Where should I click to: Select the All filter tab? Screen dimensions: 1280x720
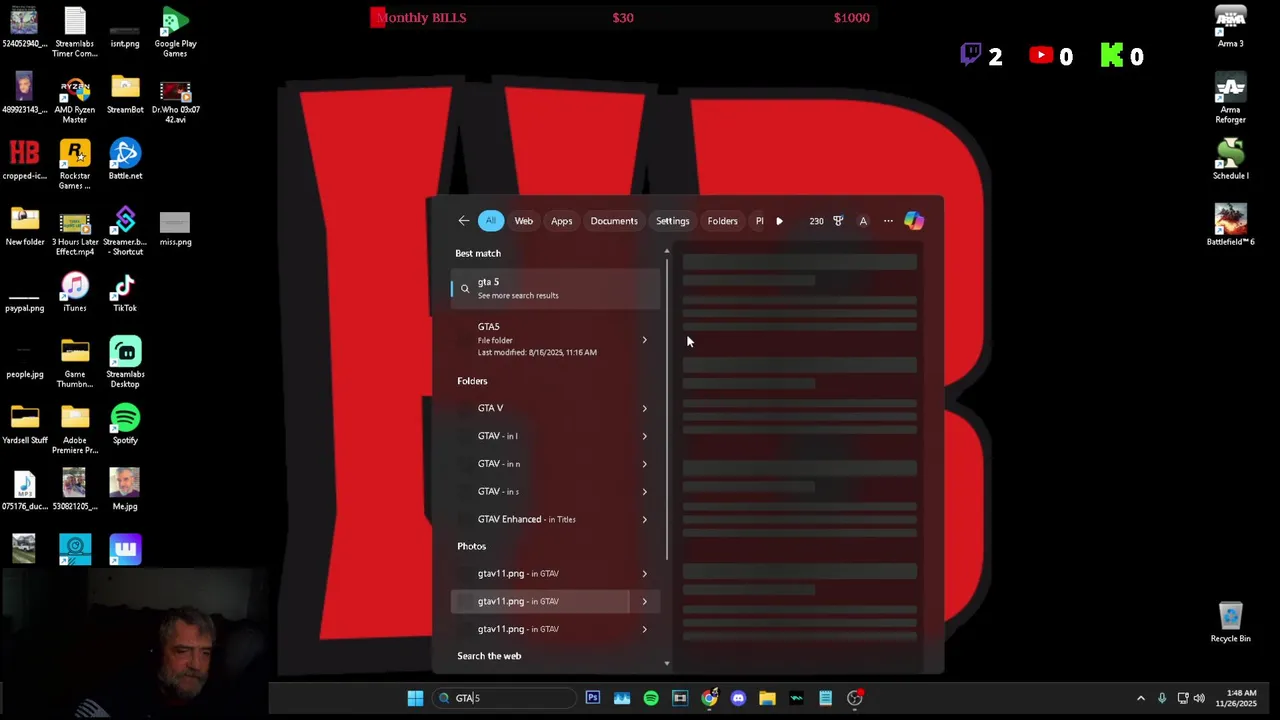[490, 221]
